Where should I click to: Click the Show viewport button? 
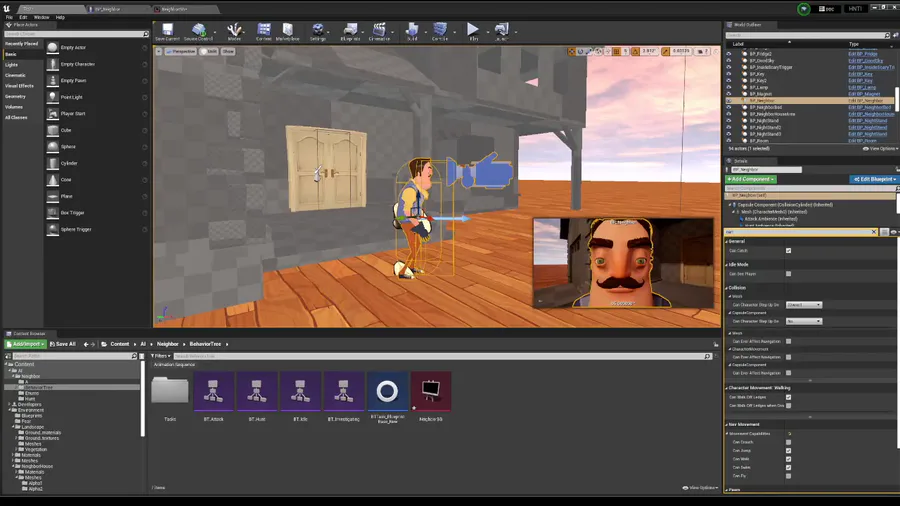coord(228,52)
